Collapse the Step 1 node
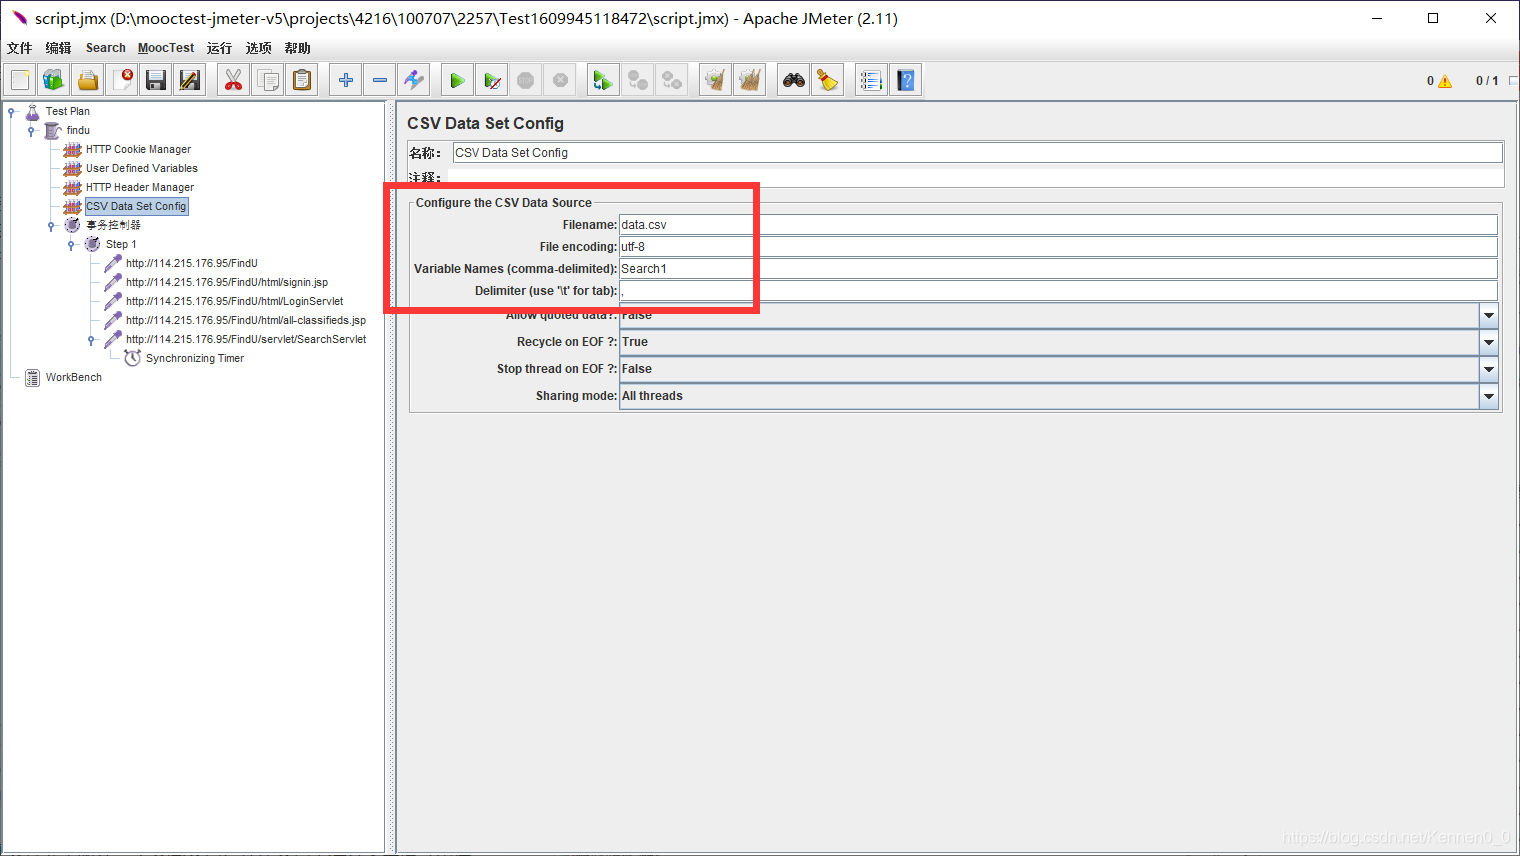 71,245
